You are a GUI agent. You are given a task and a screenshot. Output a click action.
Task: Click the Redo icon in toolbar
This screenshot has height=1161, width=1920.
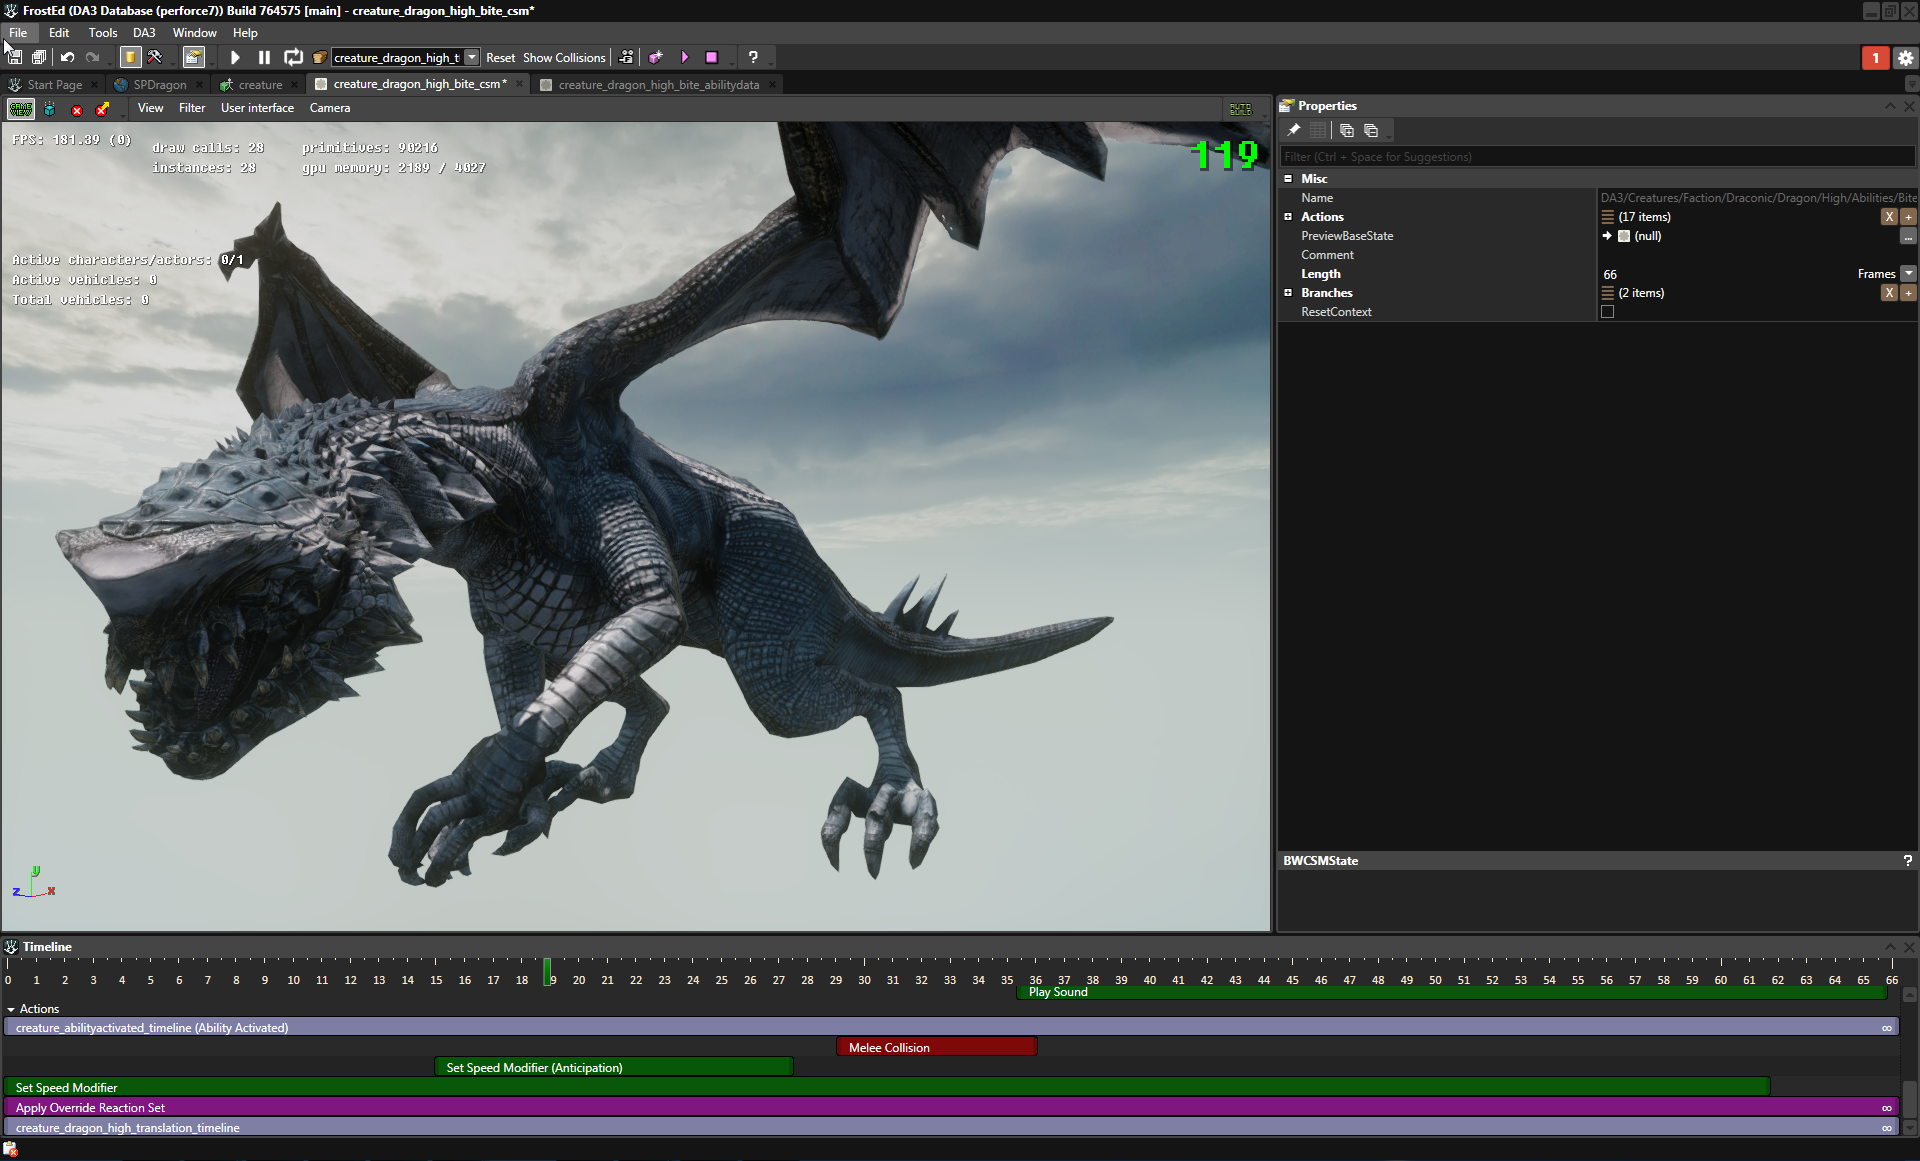[x=91, y=56]
